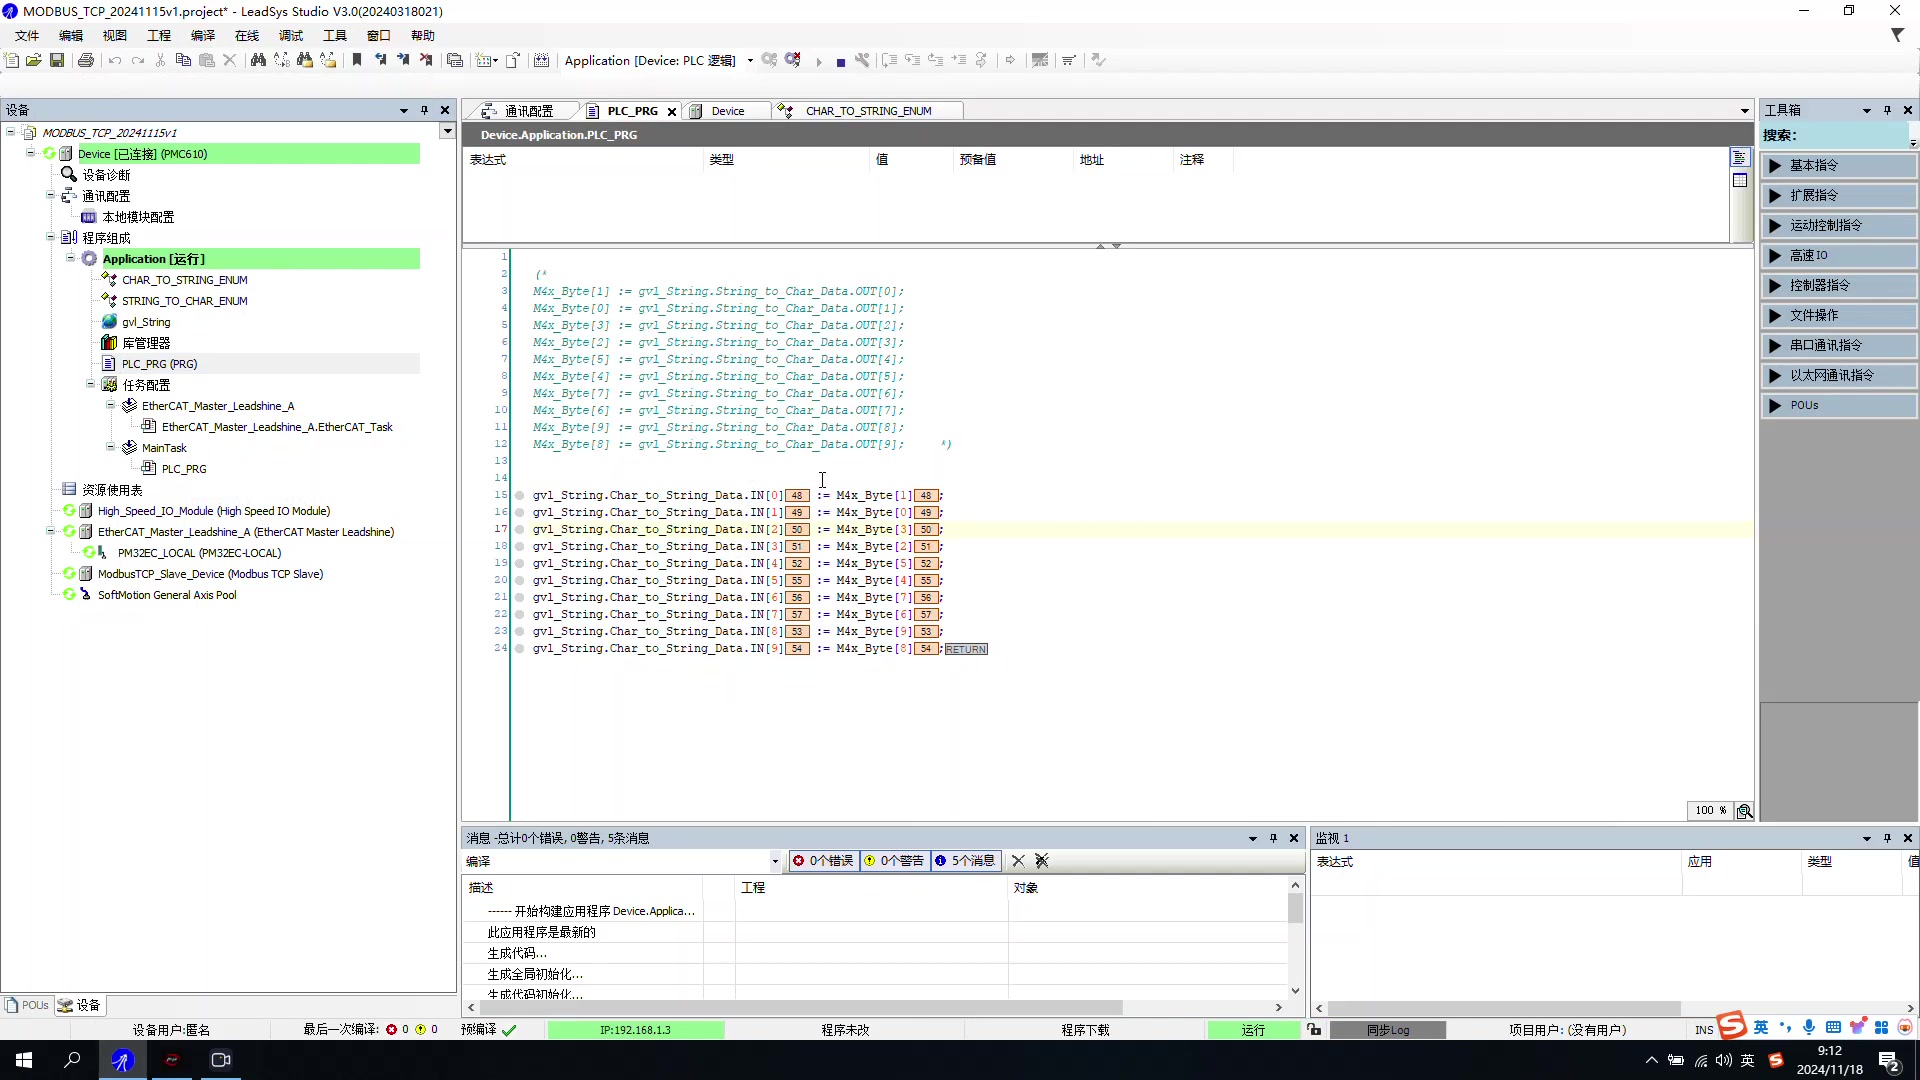Open Windows Start menu
This screenshot has height=1080, width=1920.
pos(24,1060)
